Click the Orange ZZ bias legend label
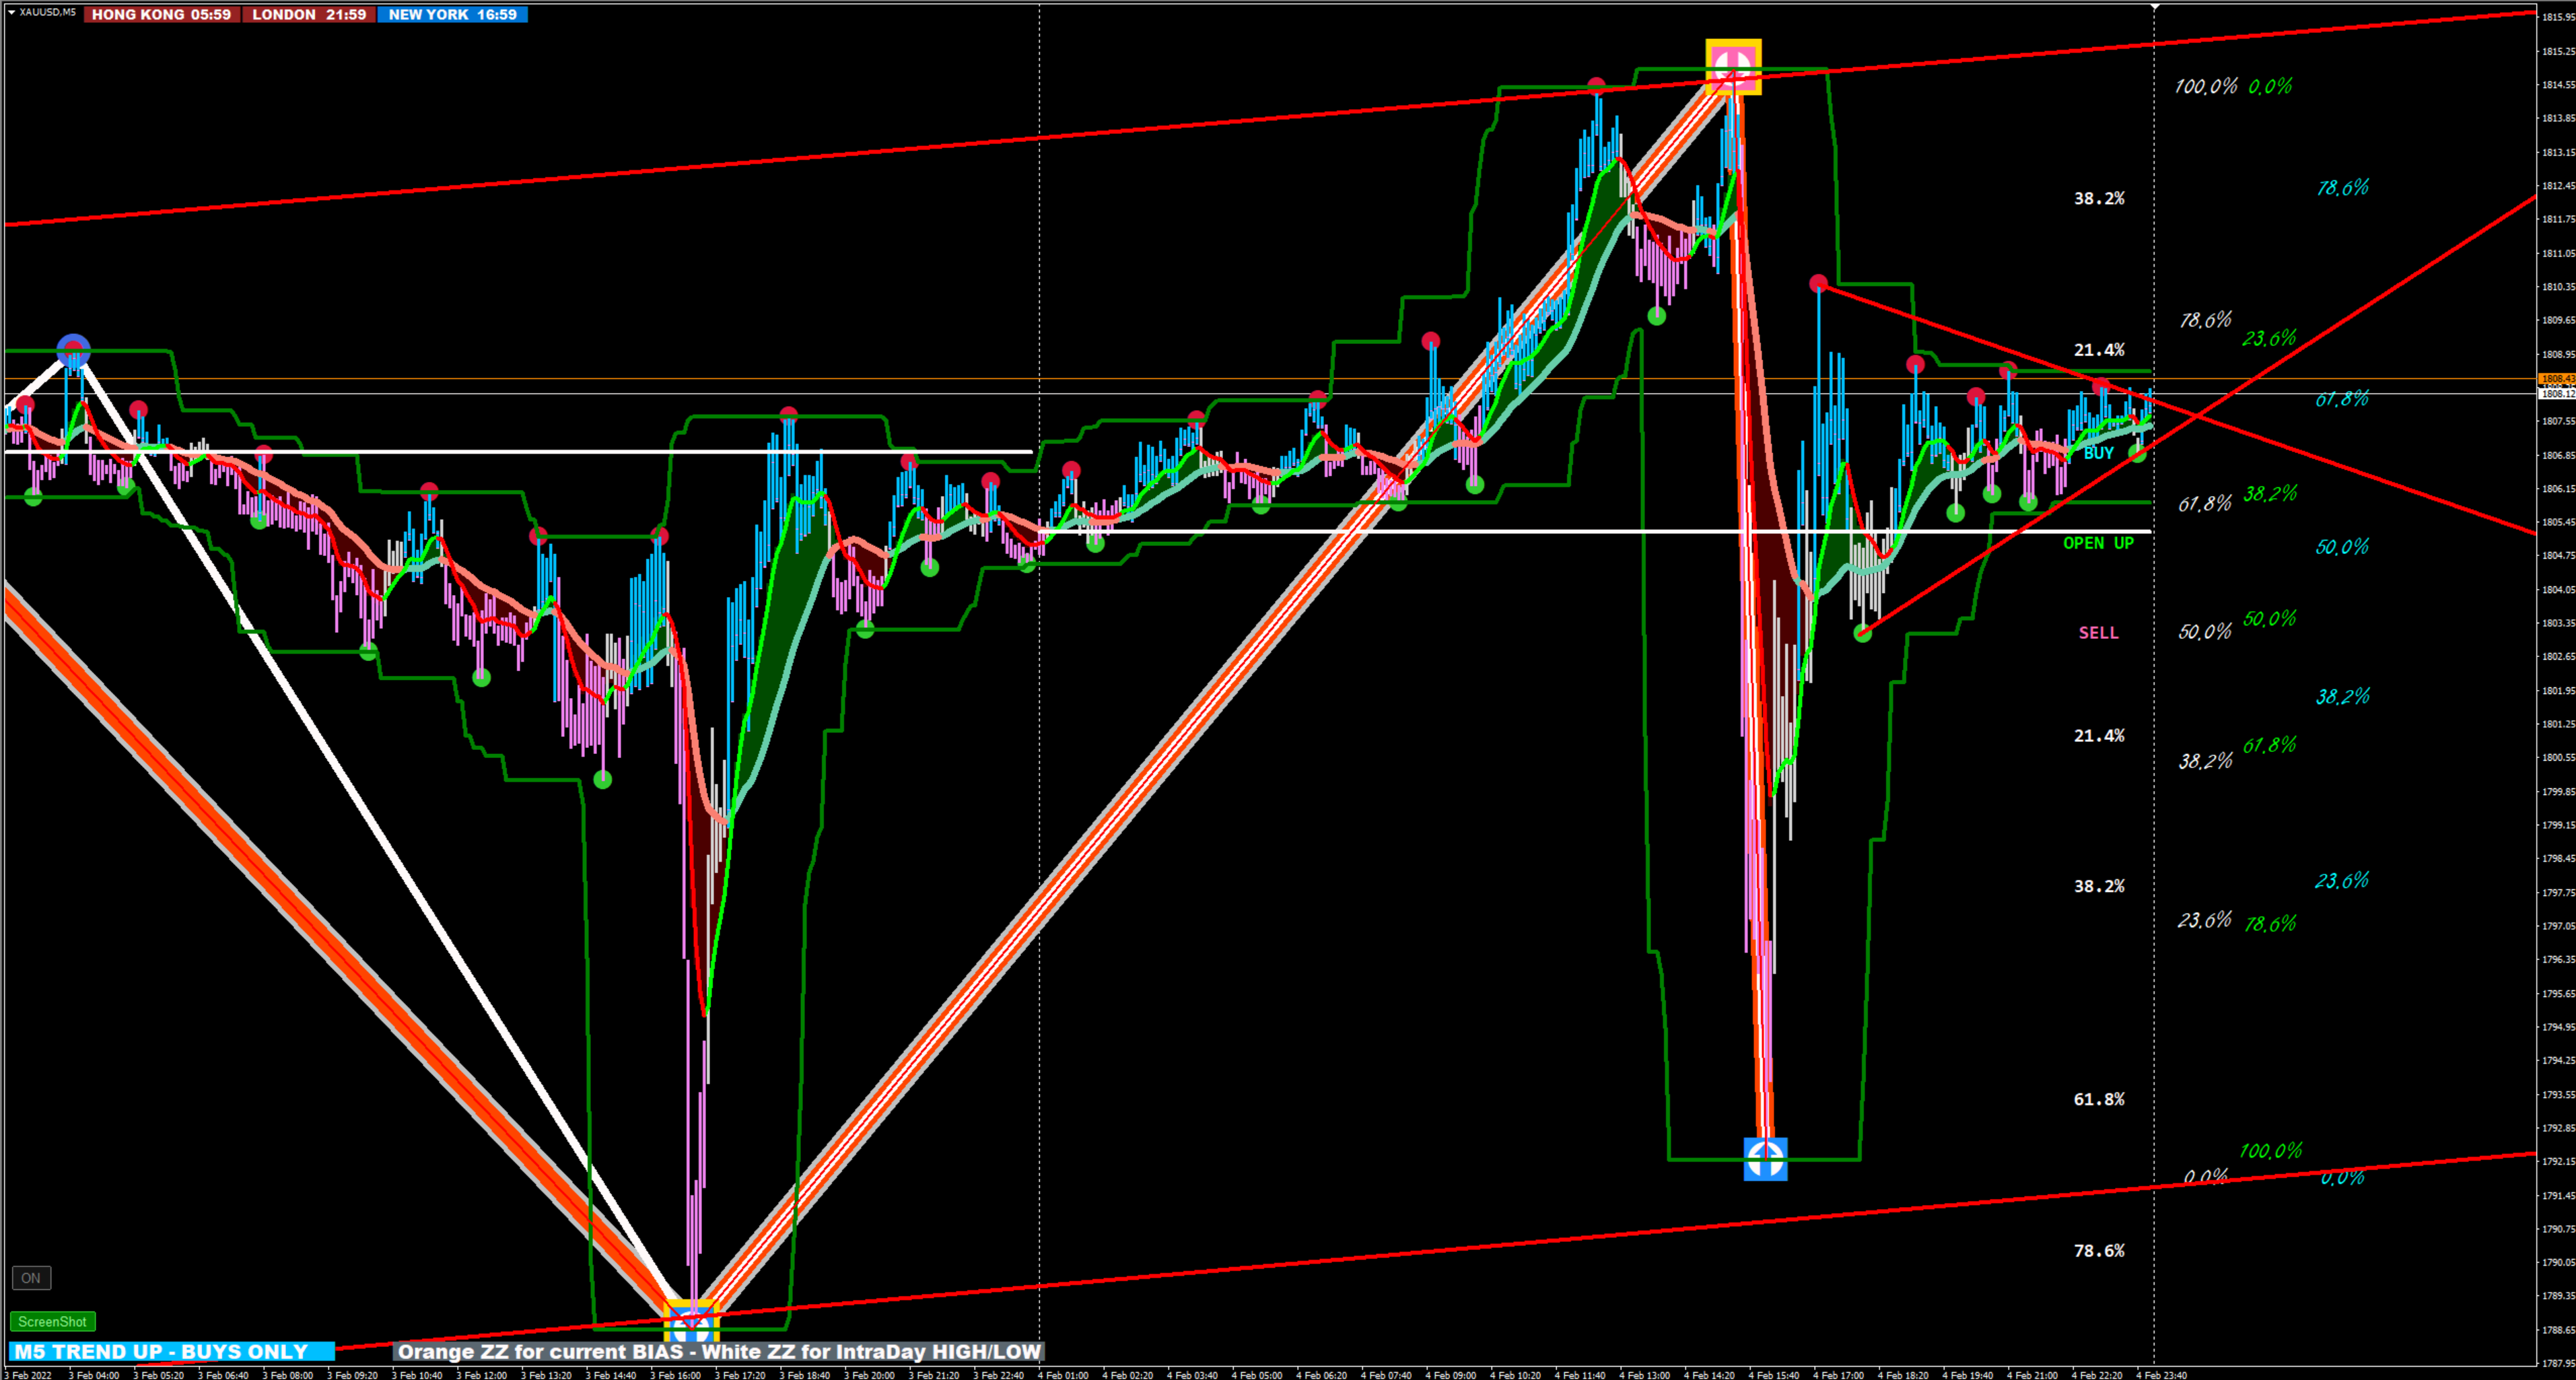This screenshot has width=2576, height=1380. (x=718, y=1351)
